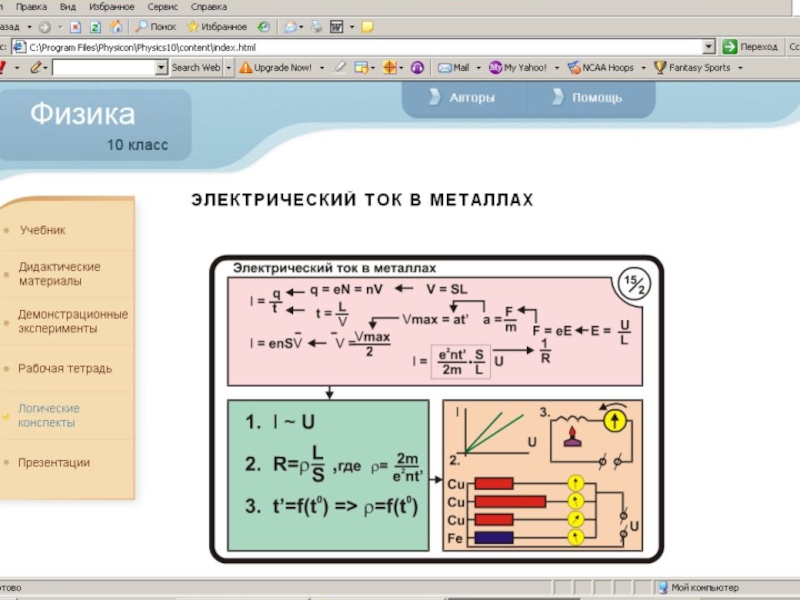Open the Вид menu

click(67, 7)
